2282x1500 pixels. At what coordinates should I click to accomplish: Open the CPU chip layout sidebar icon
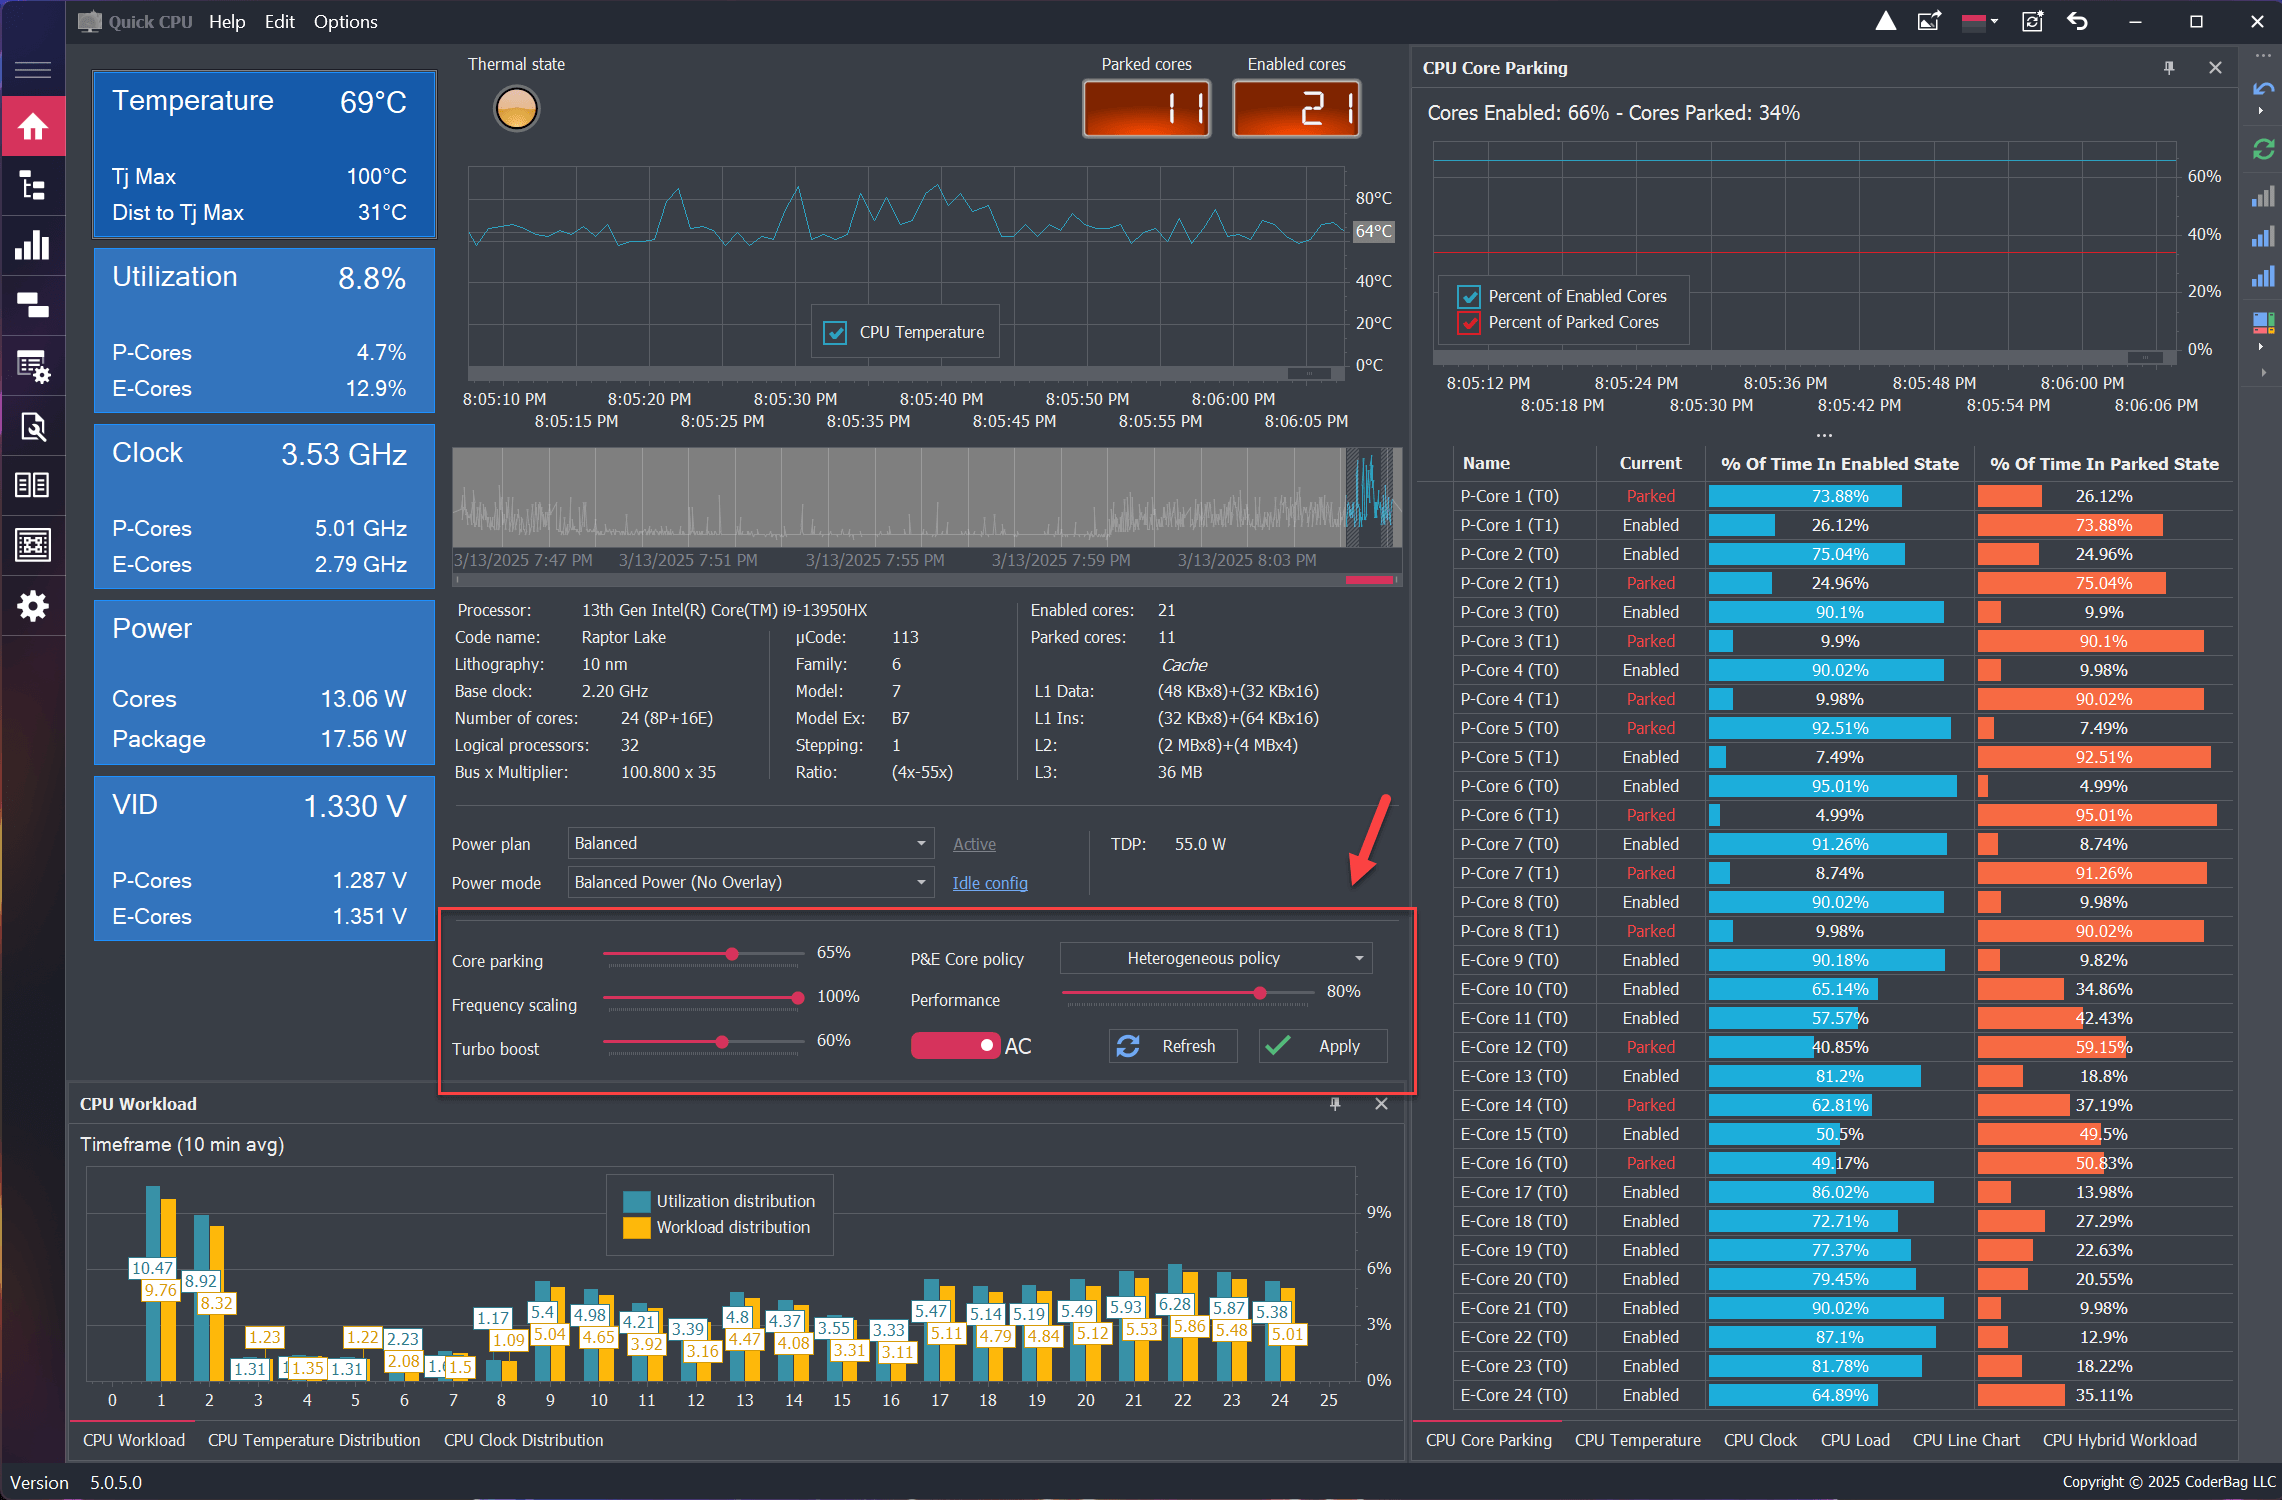[33, 545]
